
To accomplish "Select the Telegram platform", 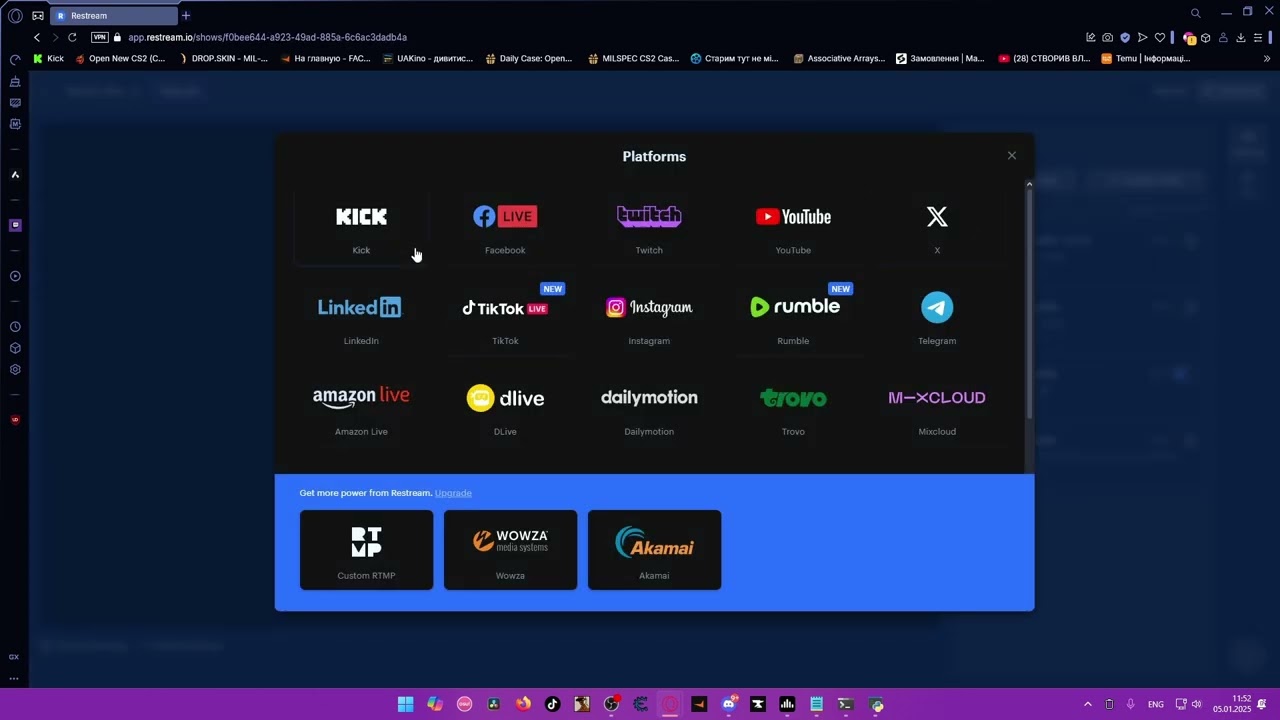I will click(x=937, y=320).
